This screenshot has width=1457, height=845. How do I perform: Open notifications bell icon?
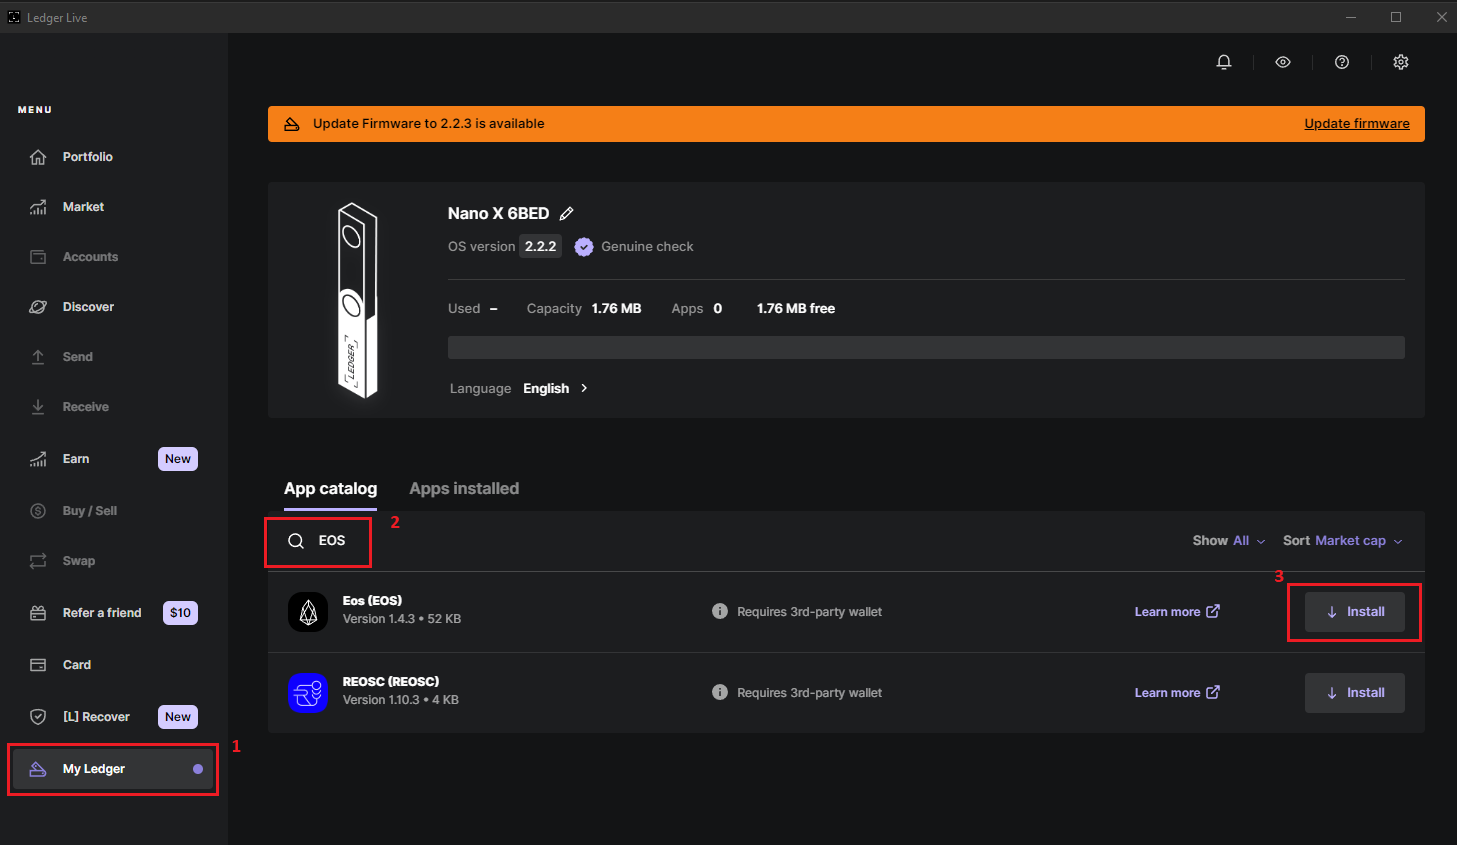1224,62
